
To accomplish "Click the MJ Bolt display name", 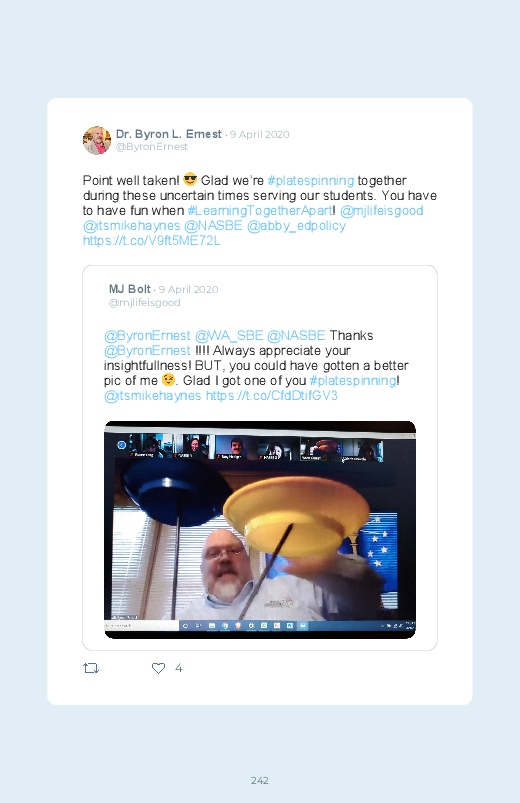I will [130, 289].
